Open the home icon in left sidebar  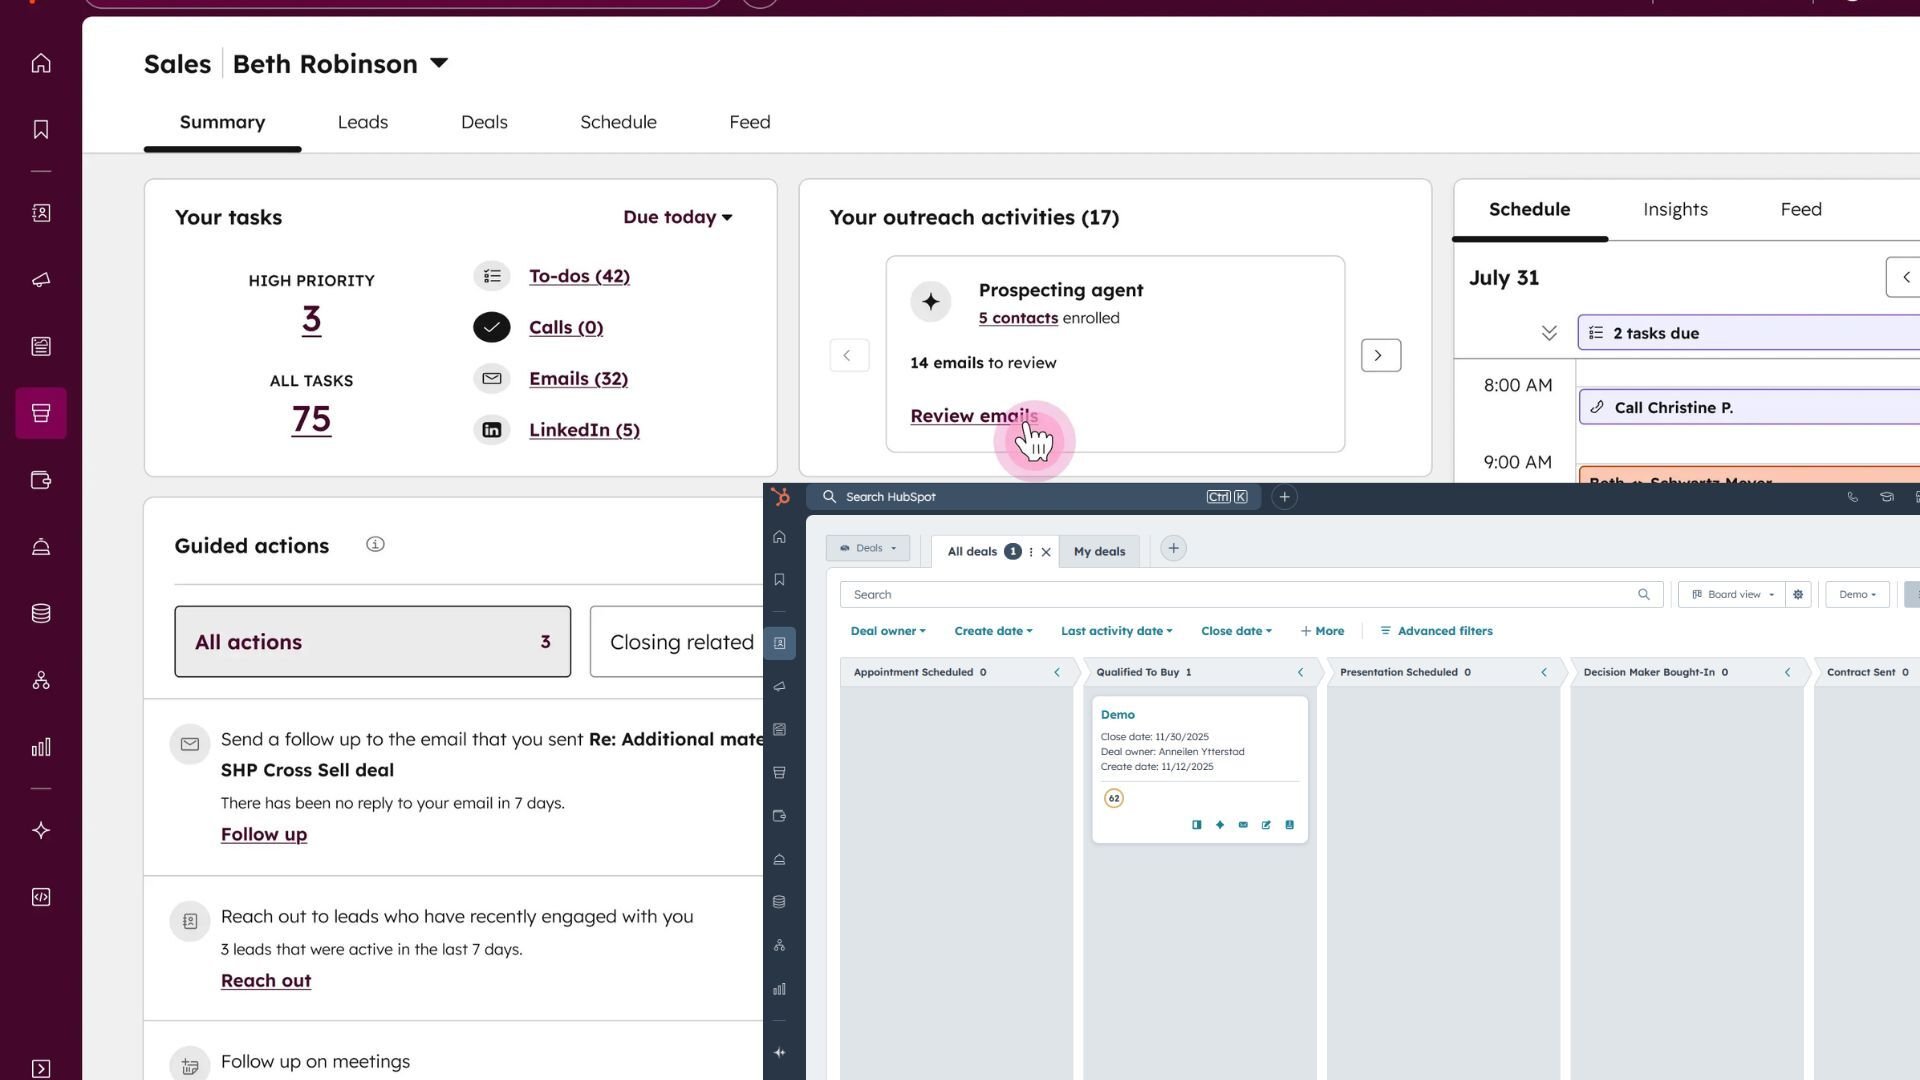[x=41, y=63]
